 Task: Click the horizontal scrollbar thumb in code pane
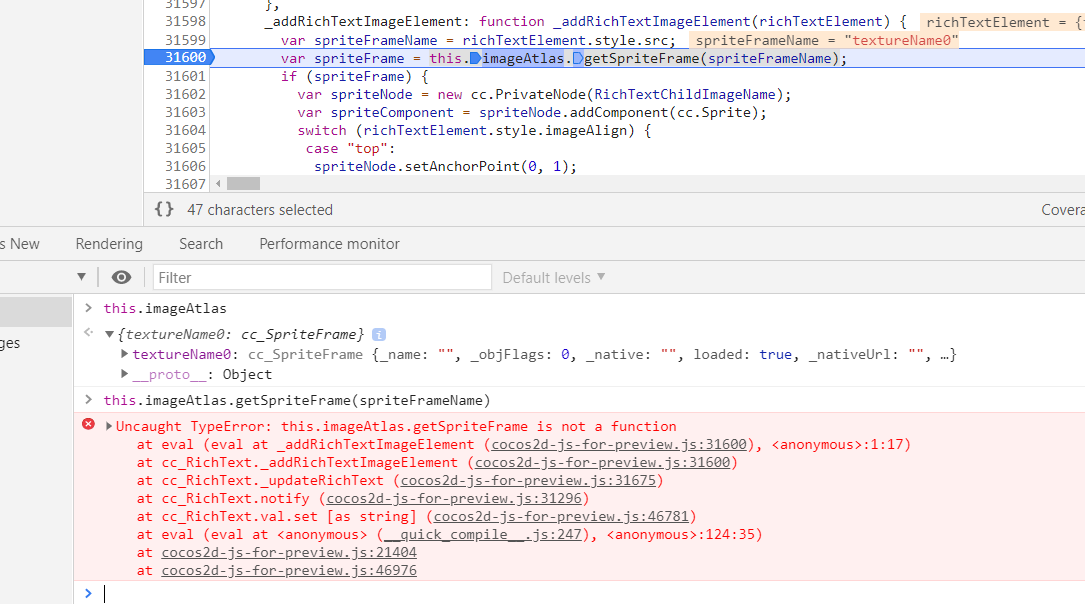[243, 184]
